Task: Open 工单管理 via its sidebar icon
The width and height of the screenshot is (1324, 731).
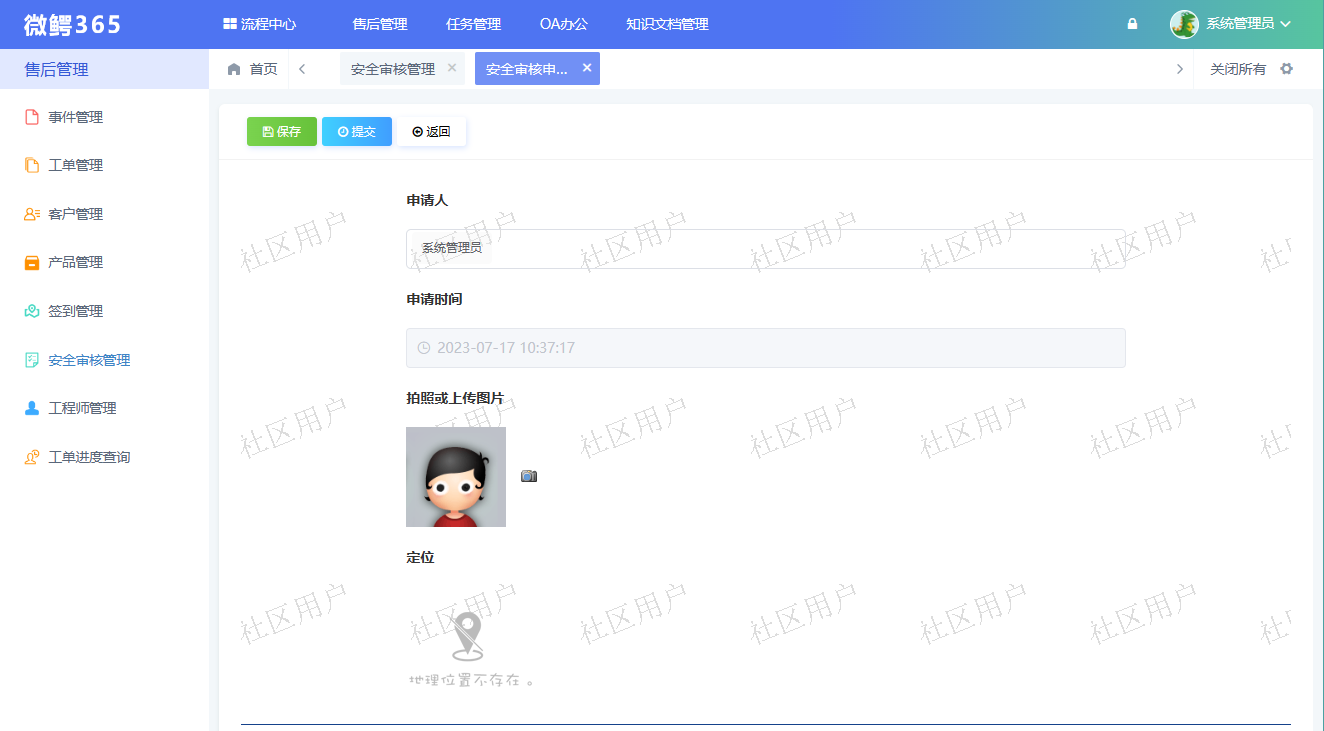Action: coord(31,164)
